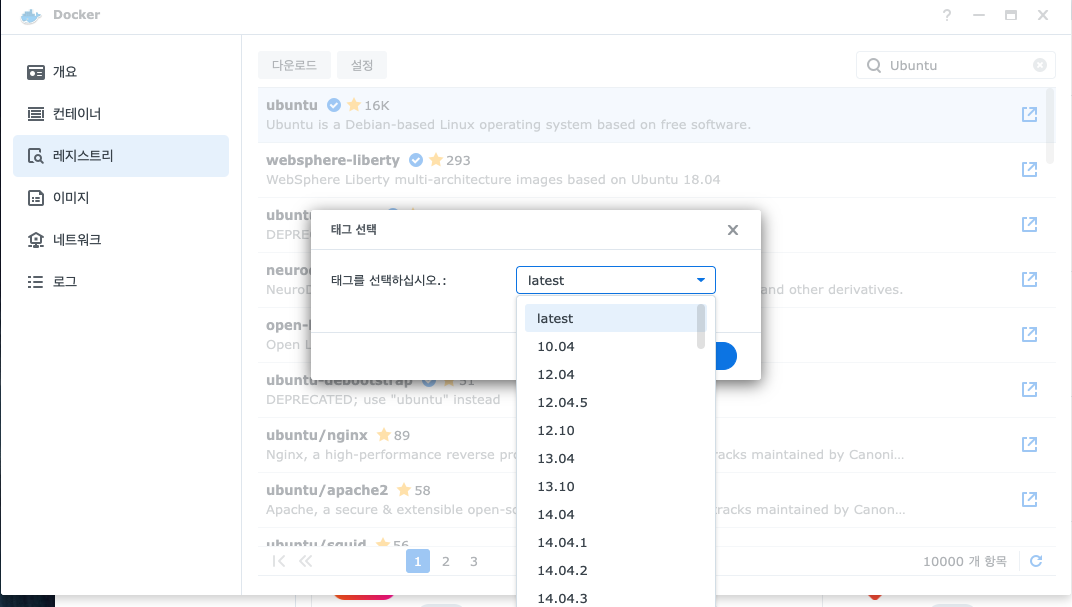Viewport: 1072px width, 607px height.
Task: Click the 레지스트리 search-document icon
Action: [x=36, y=156]
